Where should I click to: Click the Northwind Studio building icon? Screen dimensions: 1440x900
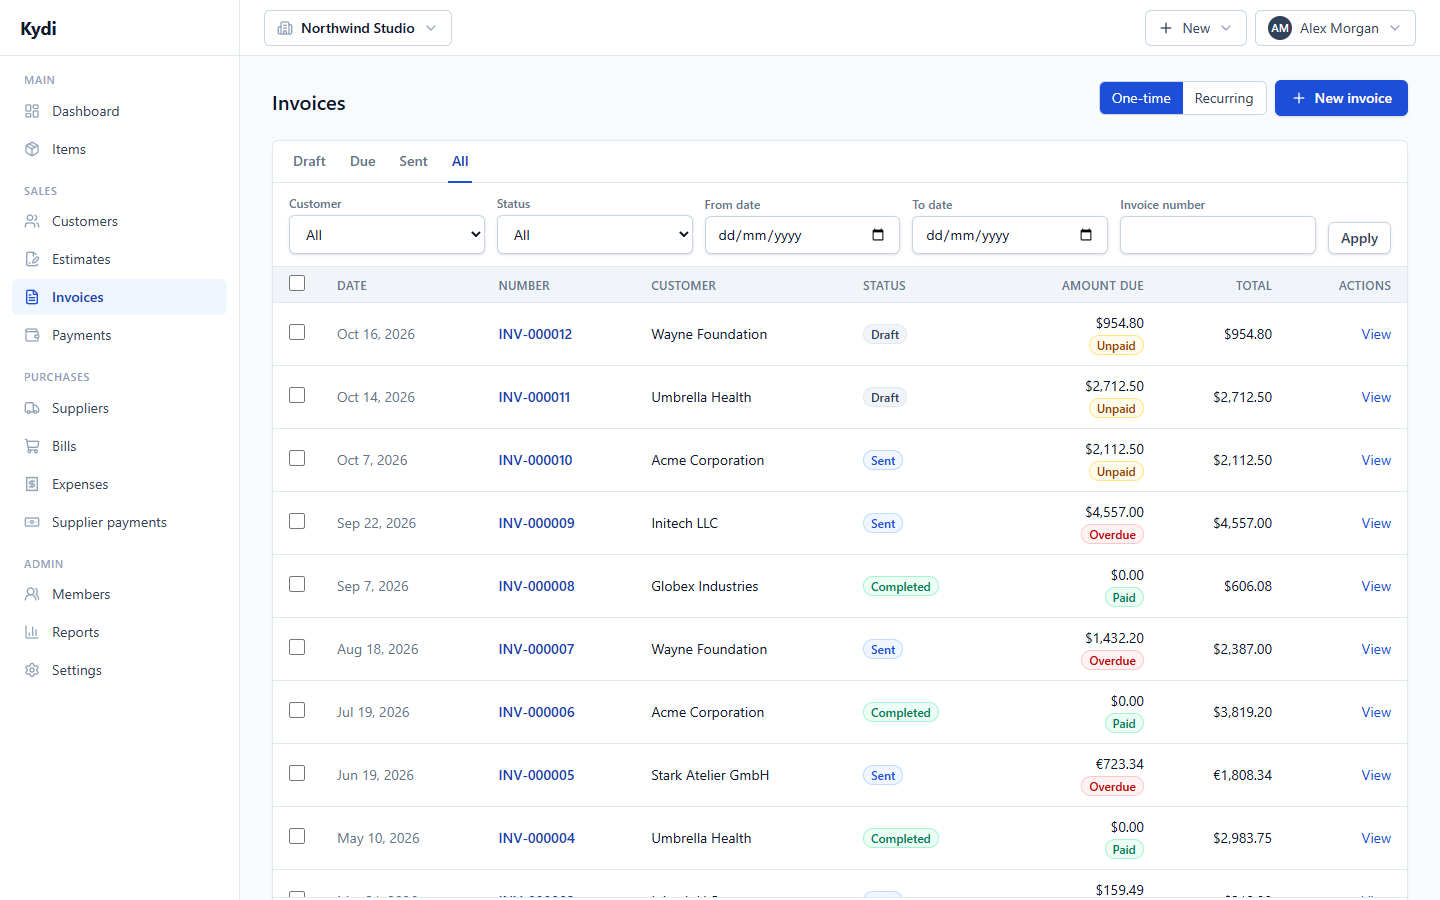(285, 28)
